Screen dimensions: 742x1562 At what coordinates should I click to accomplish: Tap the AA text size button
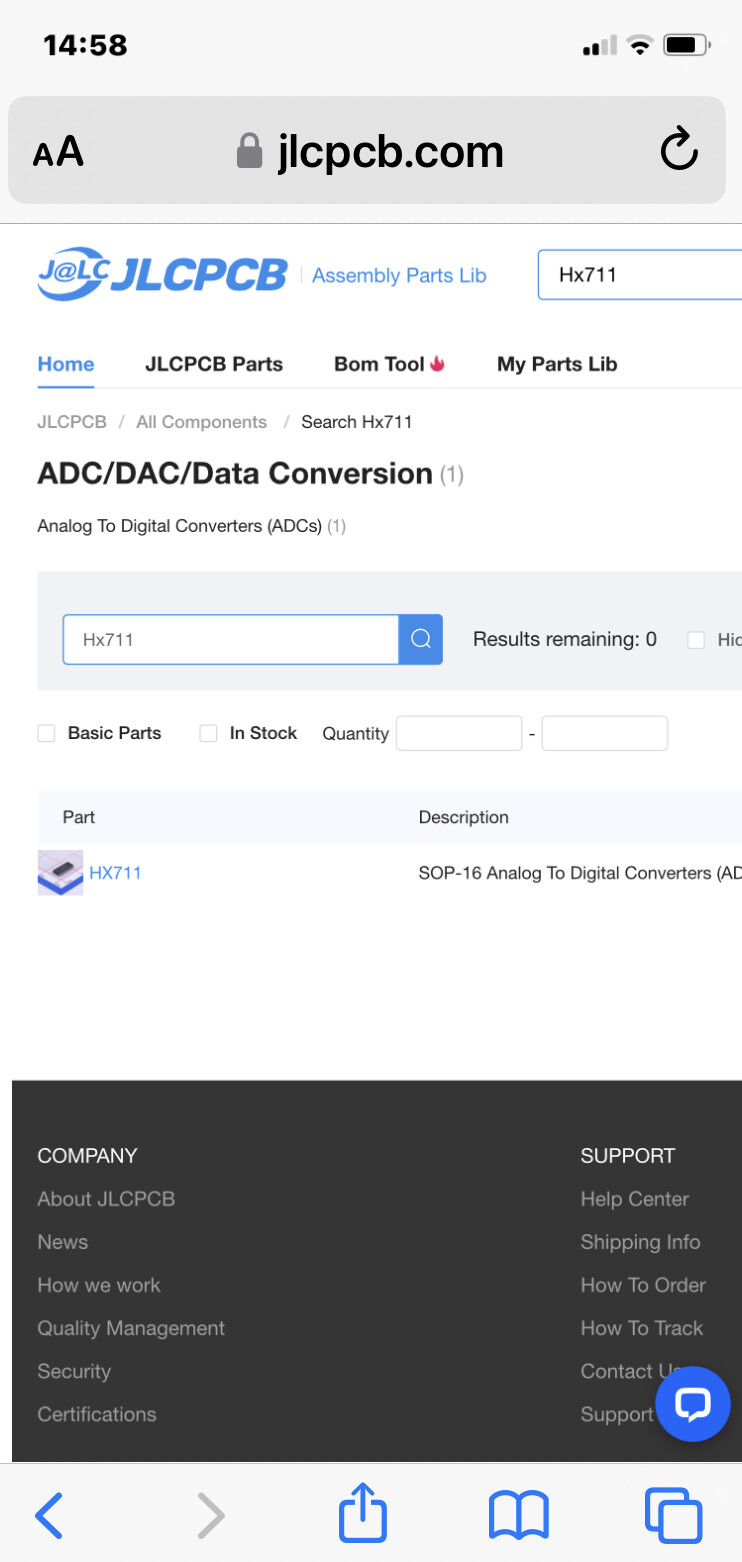click(58, 152)
